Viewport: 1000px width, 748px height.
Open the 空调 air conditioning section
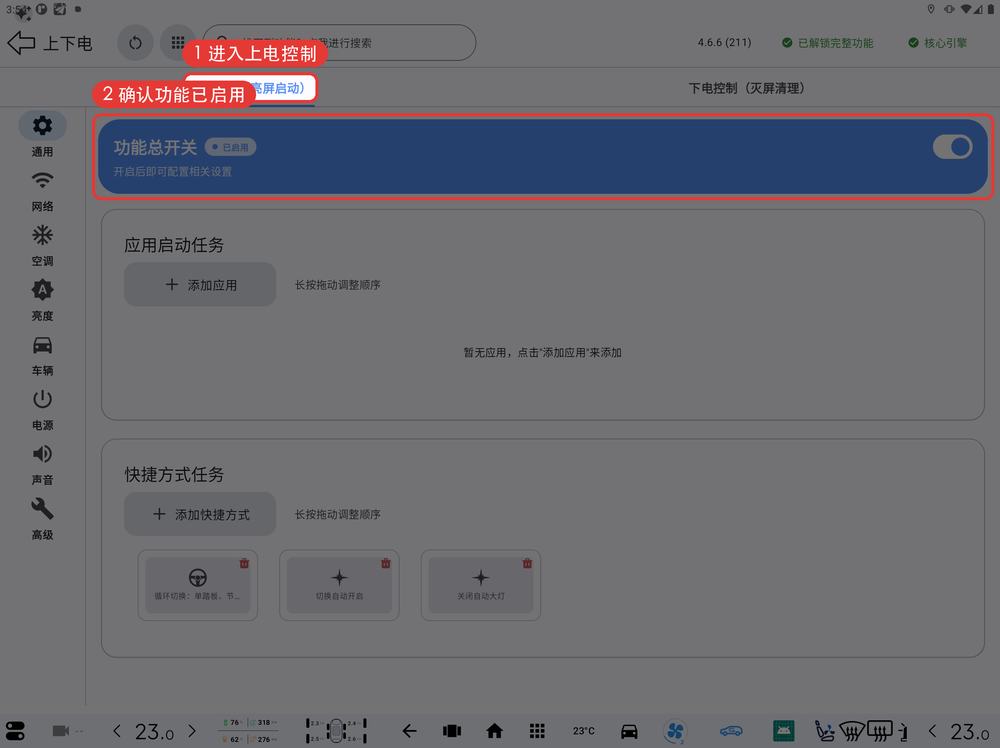coord(42,245)
